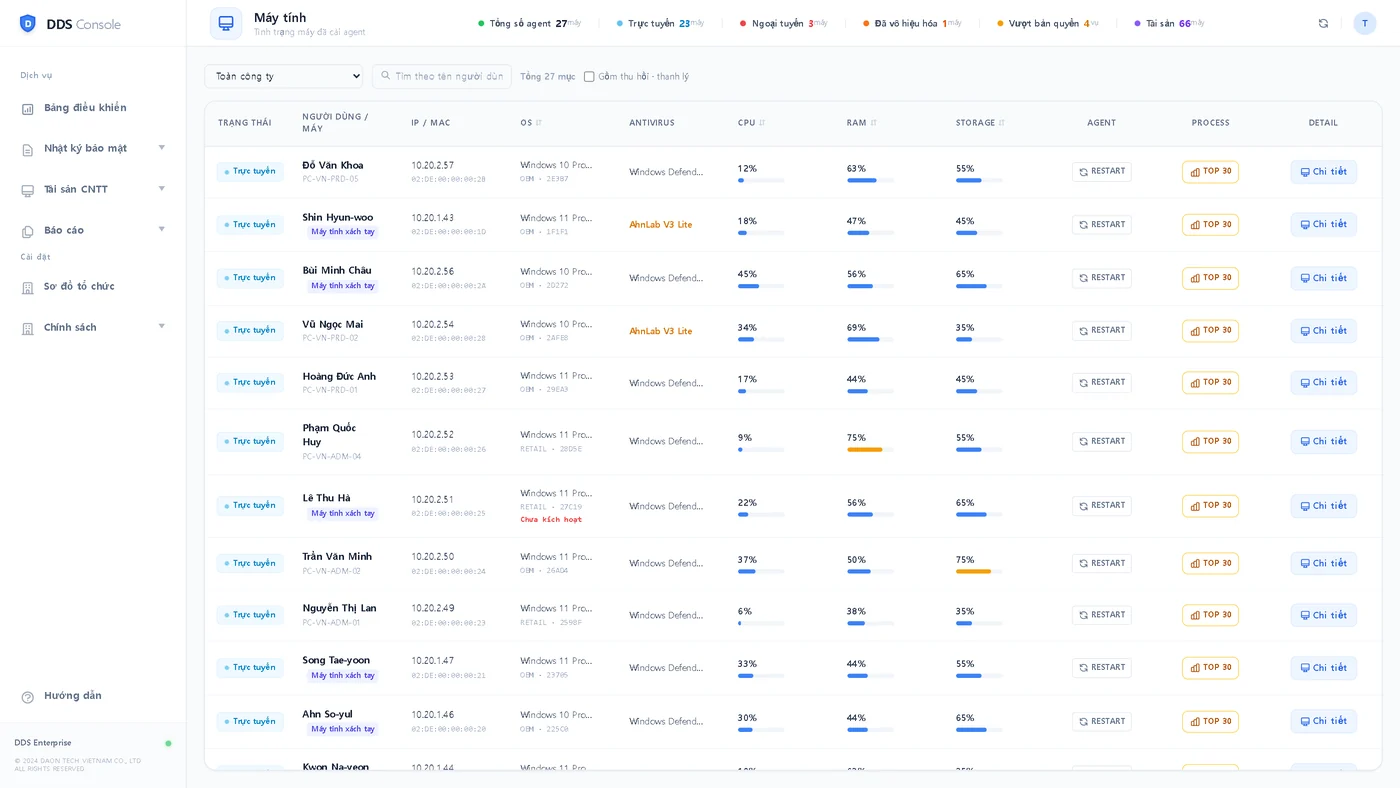The width and height of the screenshot is (1400, 788).
Task: Sort table by CPU column icon
Action: [x=761, y=123]
